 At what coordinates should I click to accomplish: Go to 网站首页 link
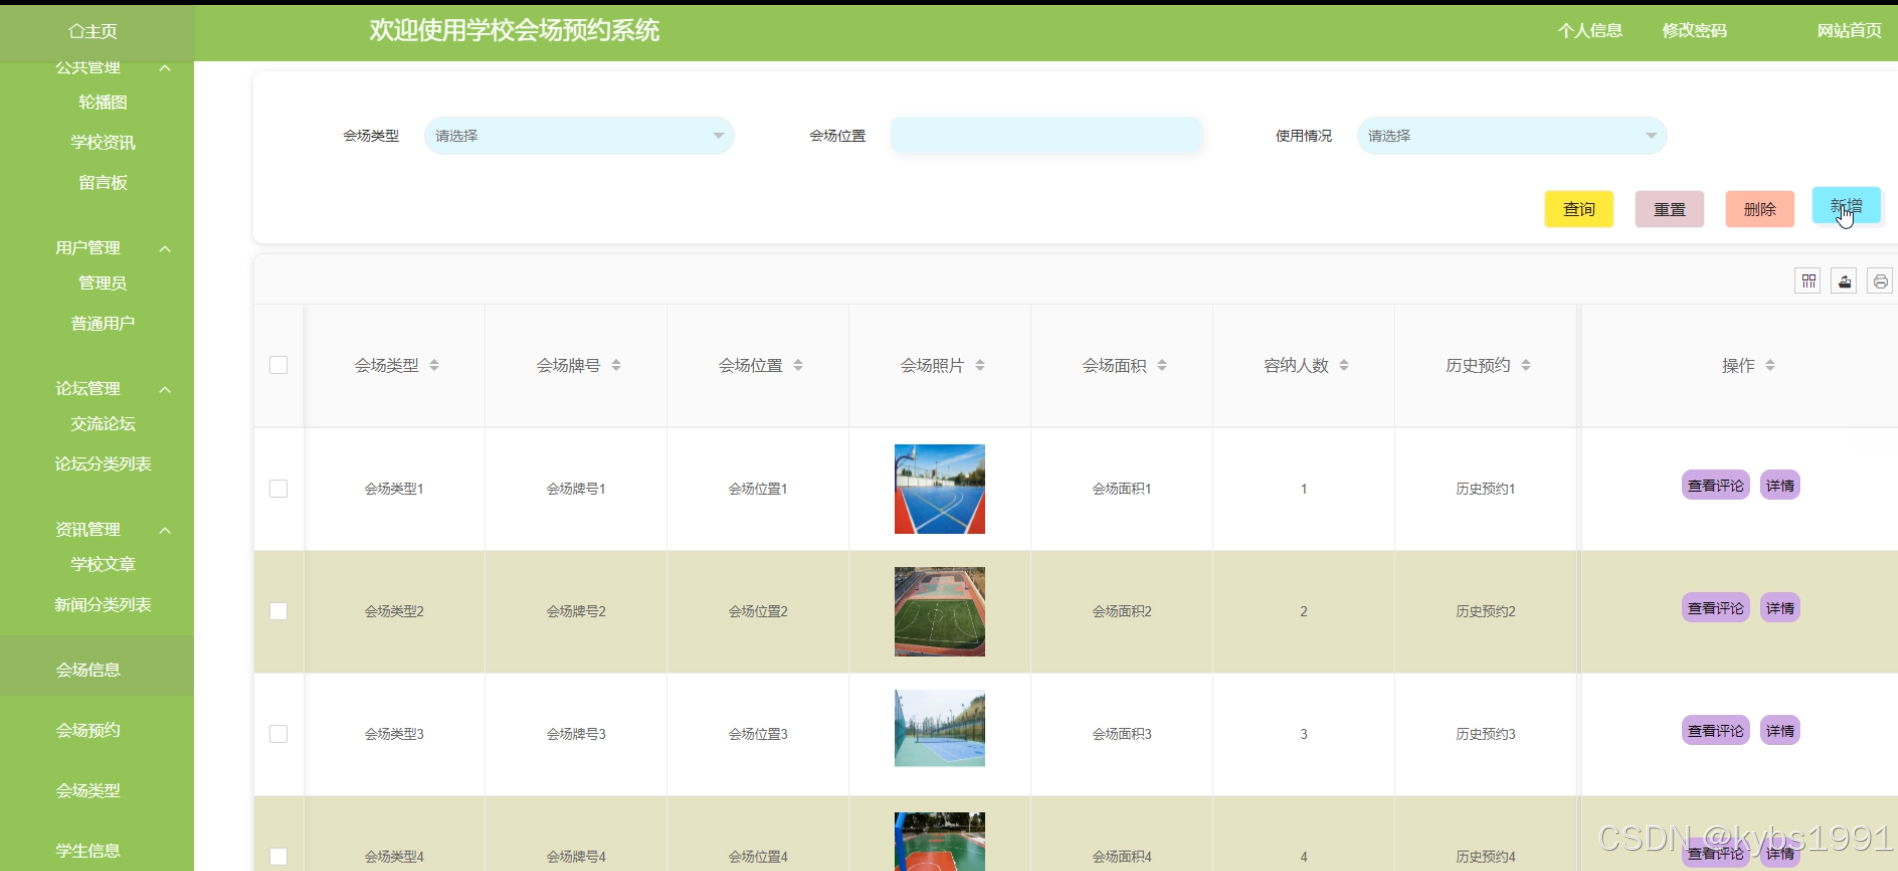[x=1849, y=31]
